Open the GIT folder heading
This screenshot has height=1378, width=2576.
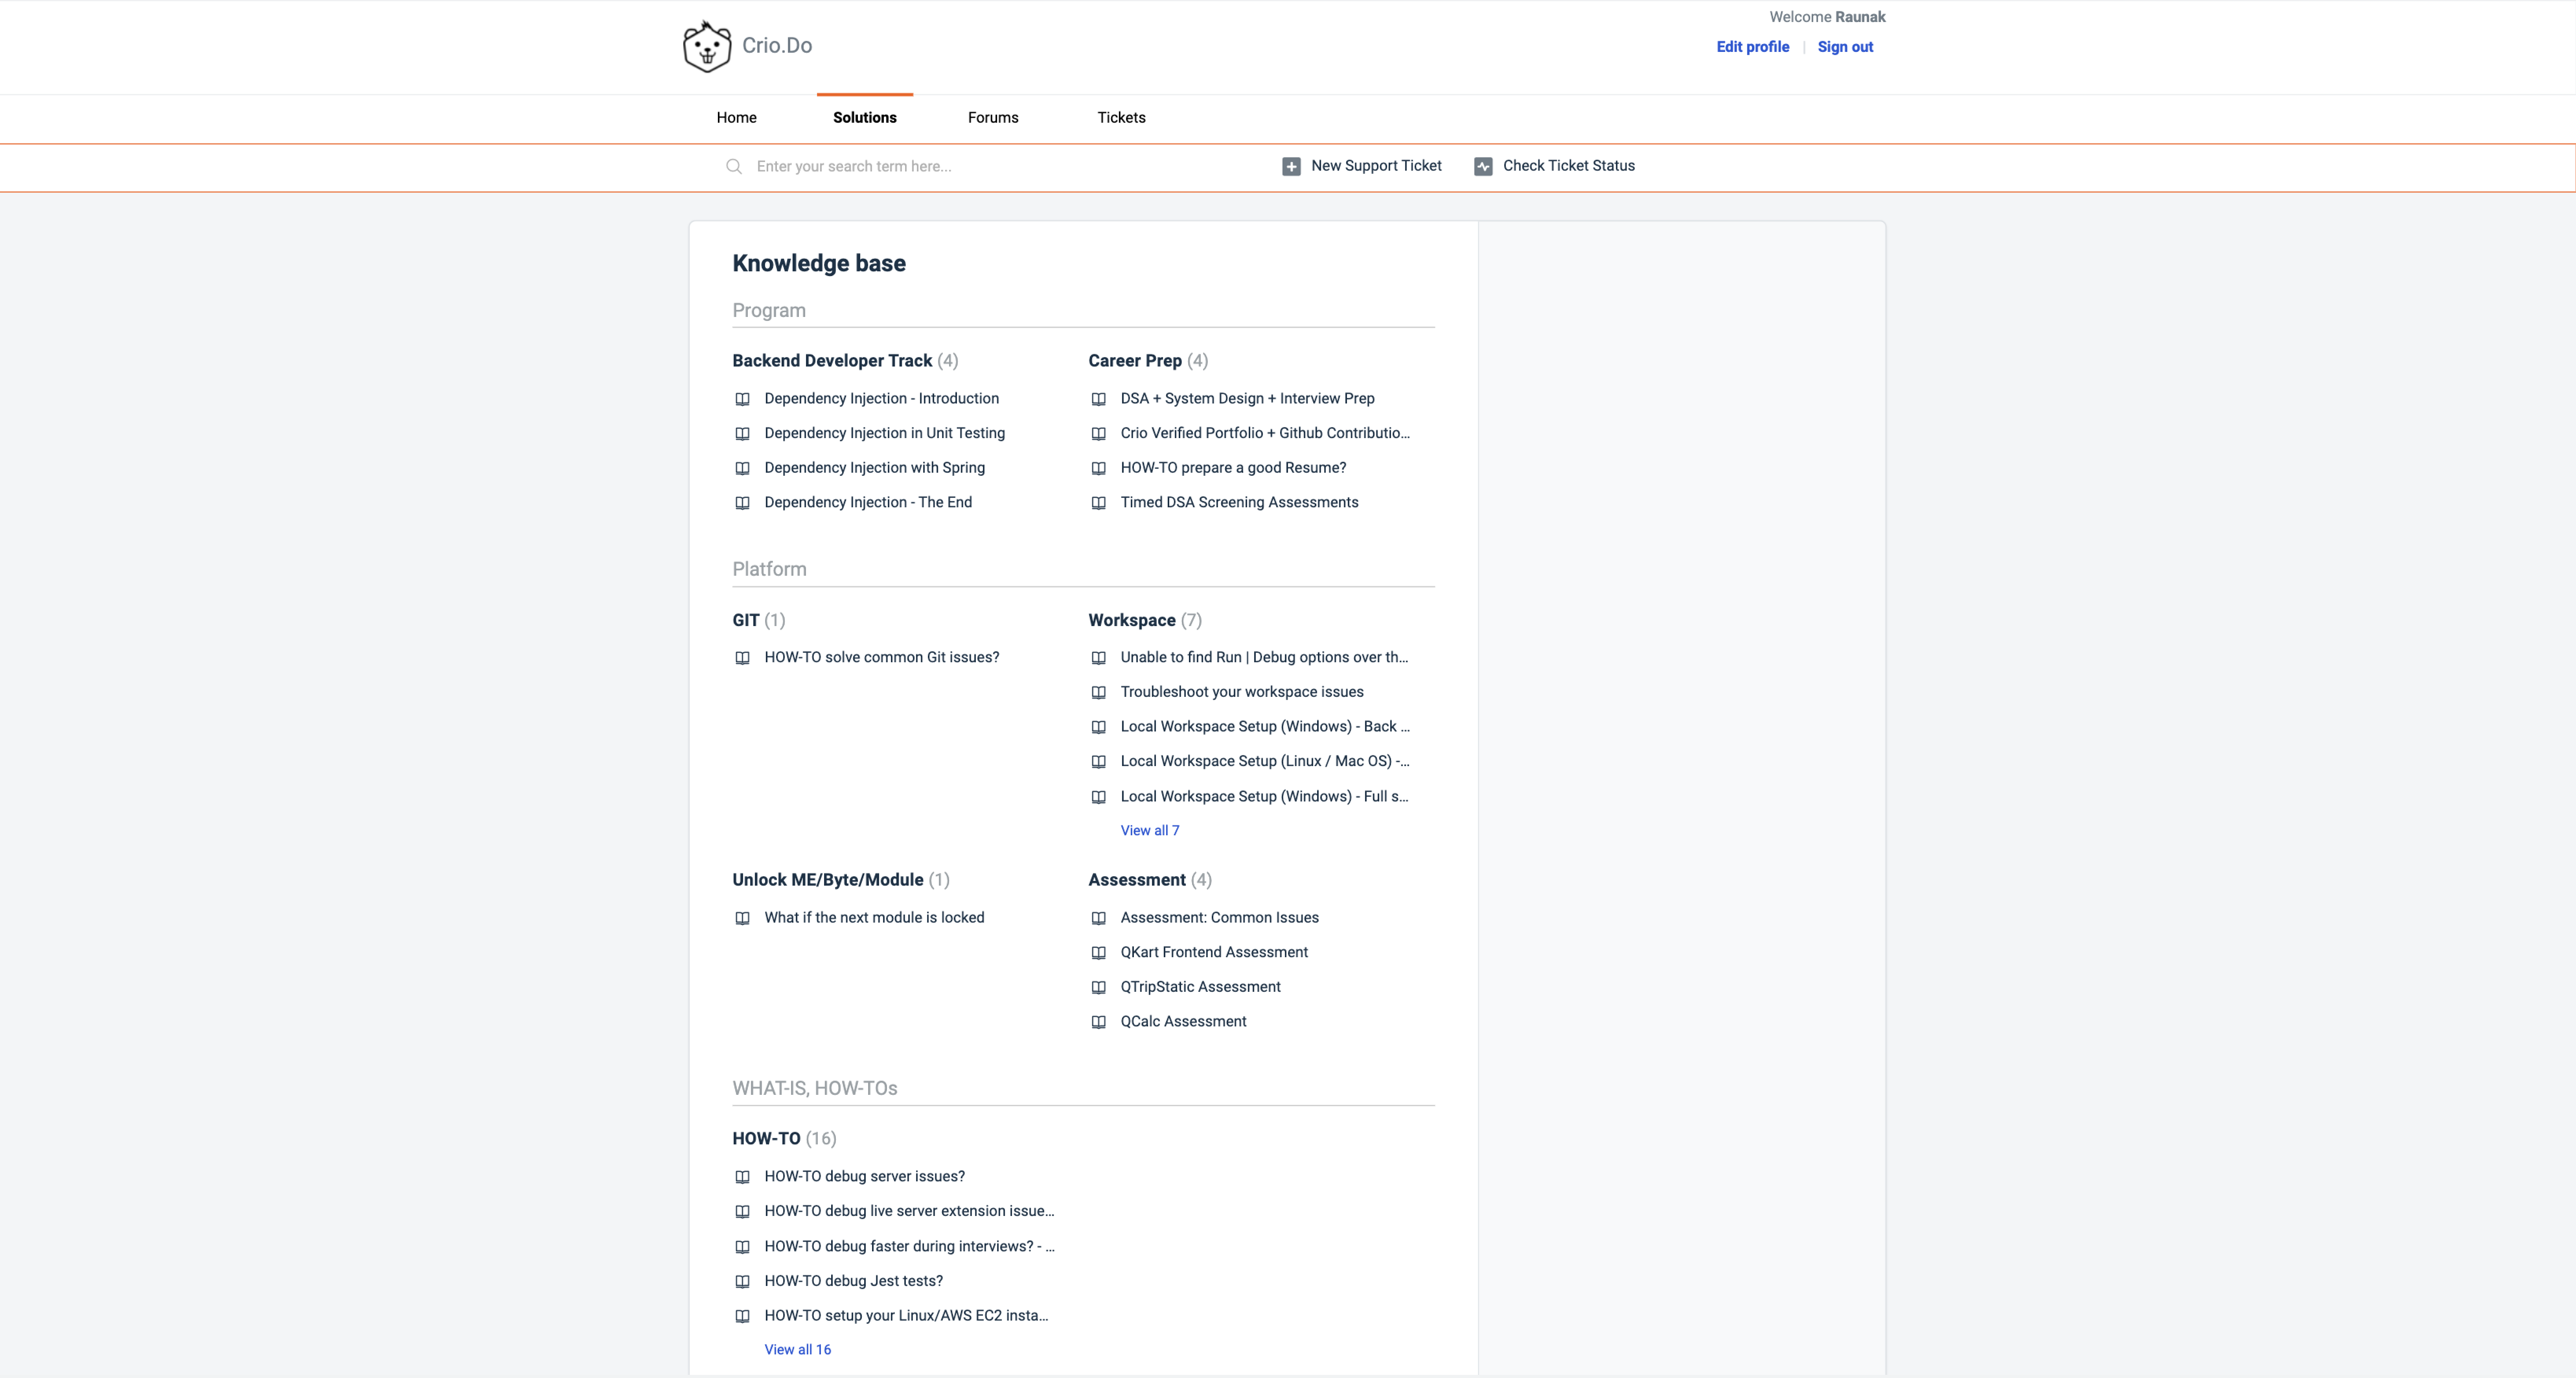745,620
